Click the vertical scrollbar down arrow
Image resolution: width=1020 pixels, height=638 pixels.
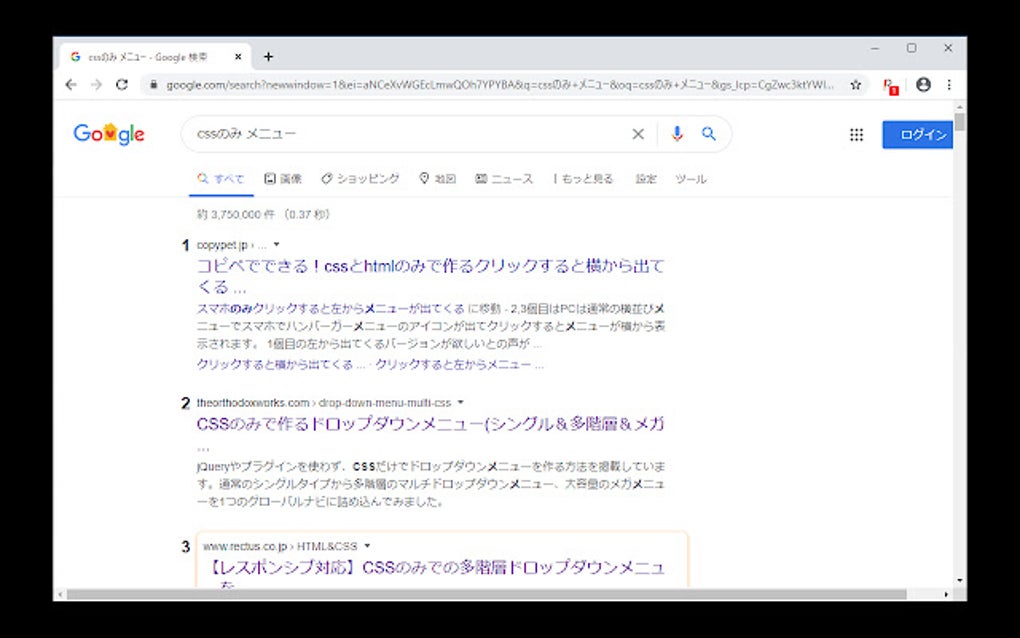pos(960,580)
